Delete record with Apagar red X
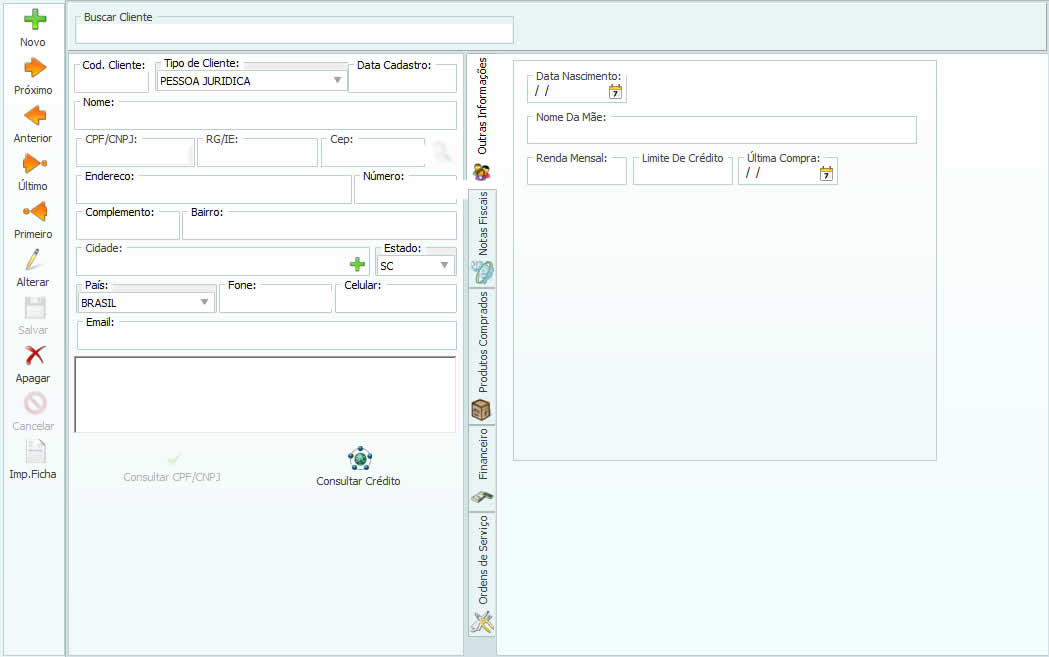 [34, 356]
